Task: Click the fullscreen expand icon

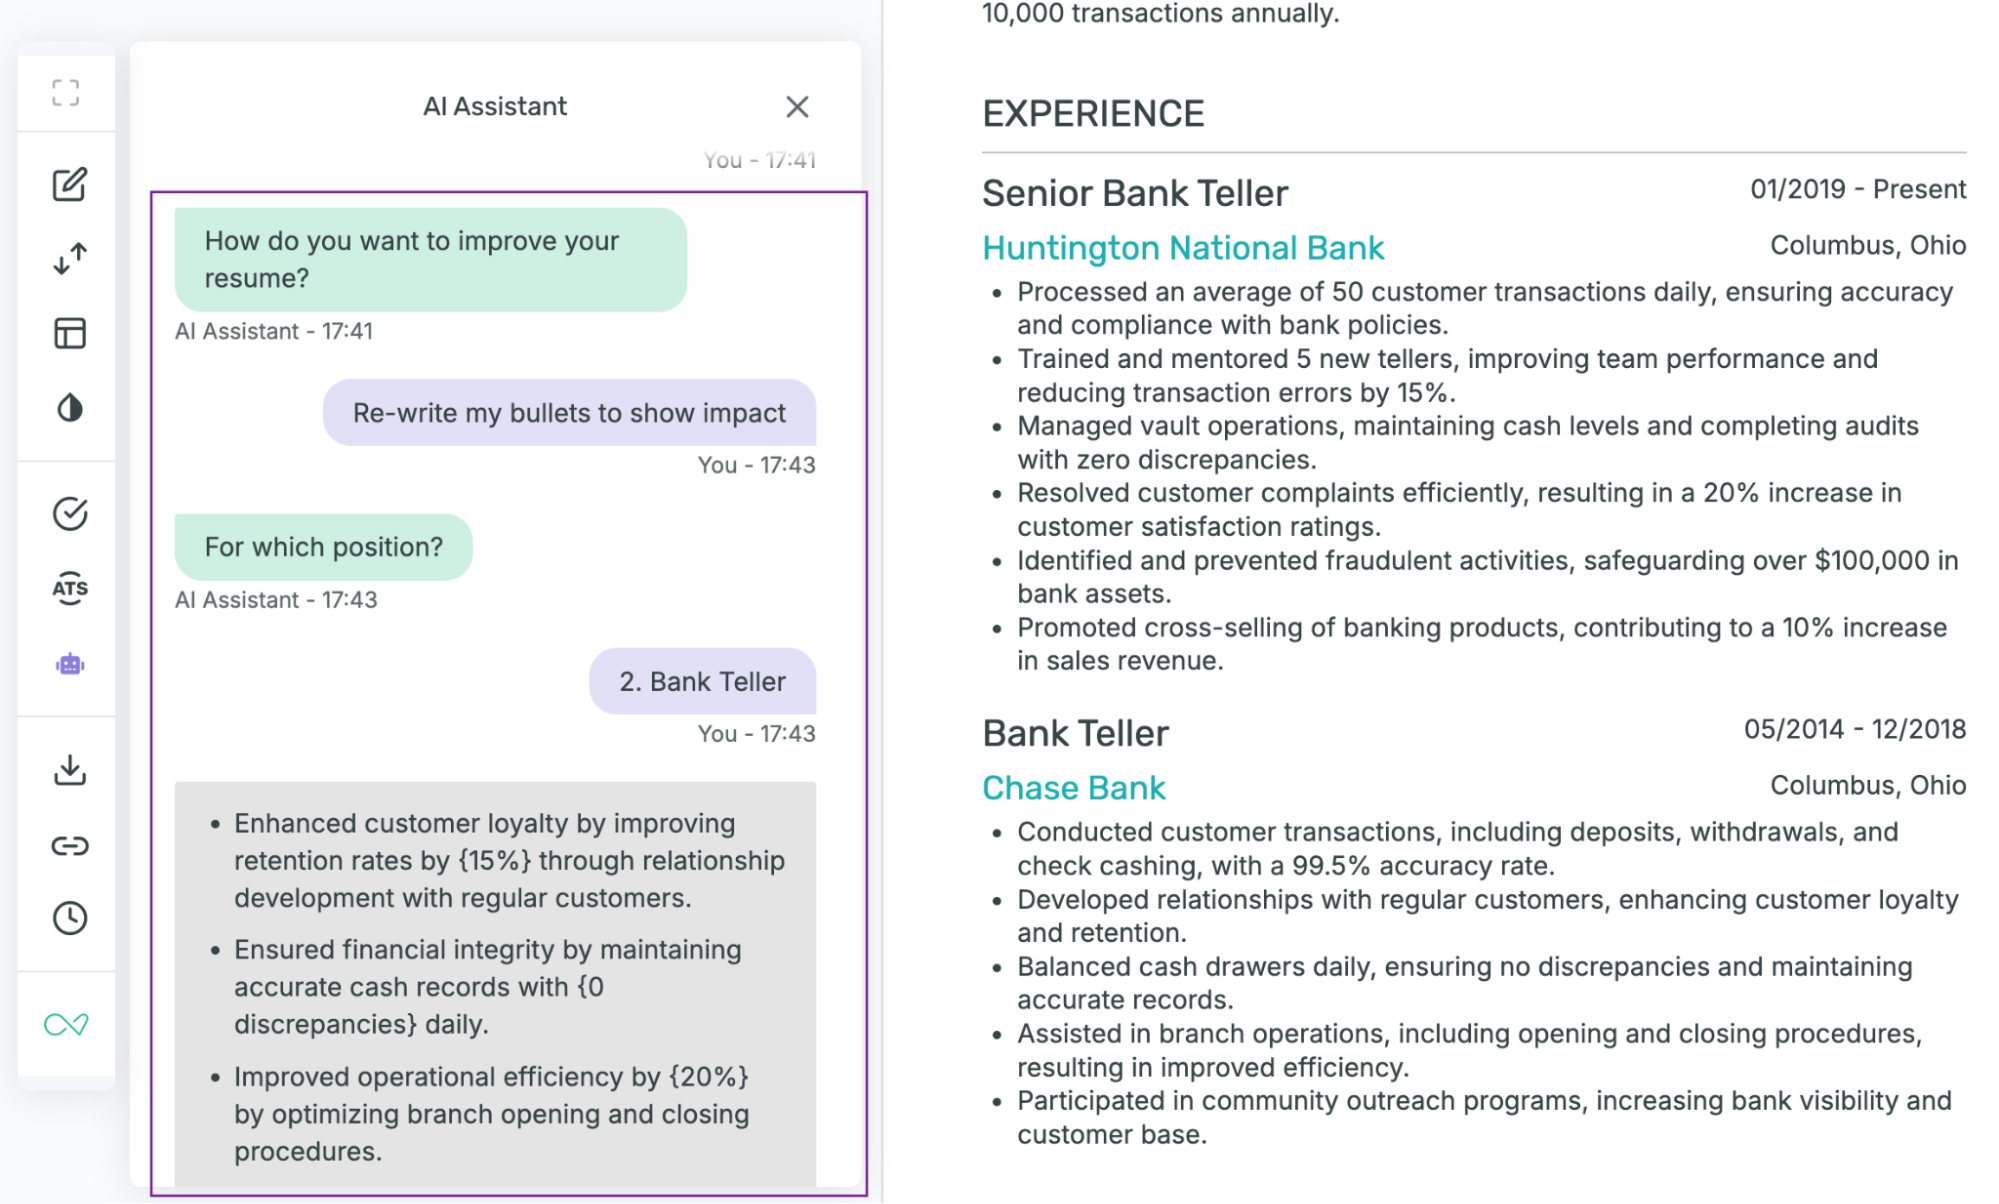Action: click(x=66, y=93)
